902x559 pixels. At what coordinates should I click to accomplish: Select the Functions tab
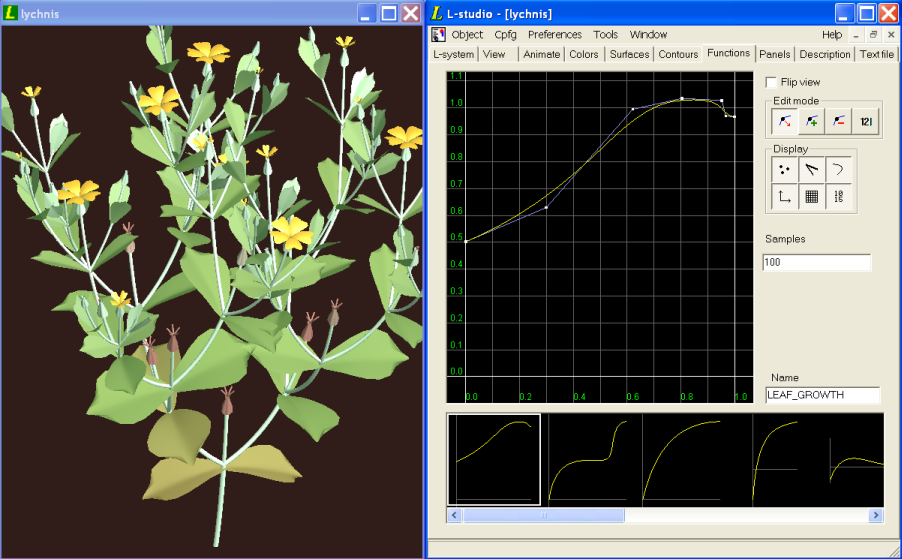point(728,53)
